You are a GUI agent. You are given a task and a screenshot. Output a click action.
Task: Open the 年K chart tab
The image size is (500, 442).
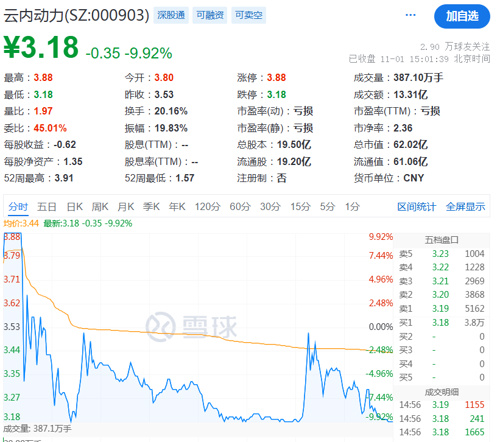pos(177,207)
